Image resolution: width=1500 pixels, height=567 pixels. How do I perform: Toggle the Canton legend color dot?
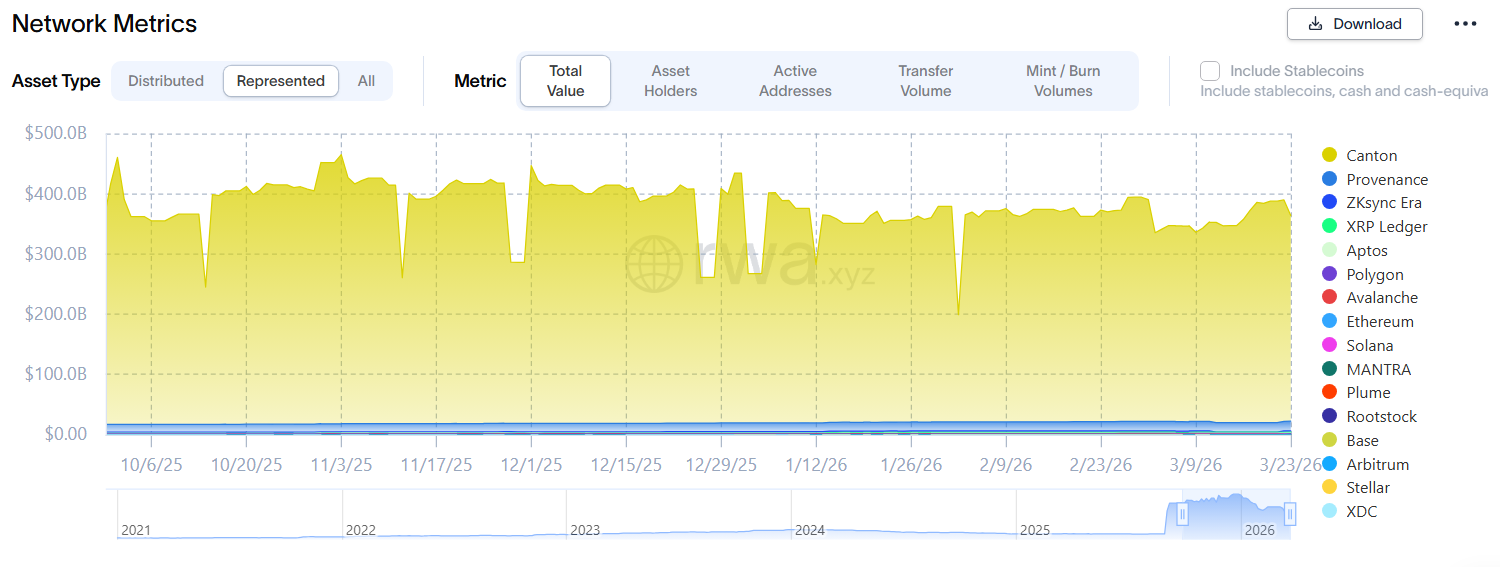point(1329,155)
